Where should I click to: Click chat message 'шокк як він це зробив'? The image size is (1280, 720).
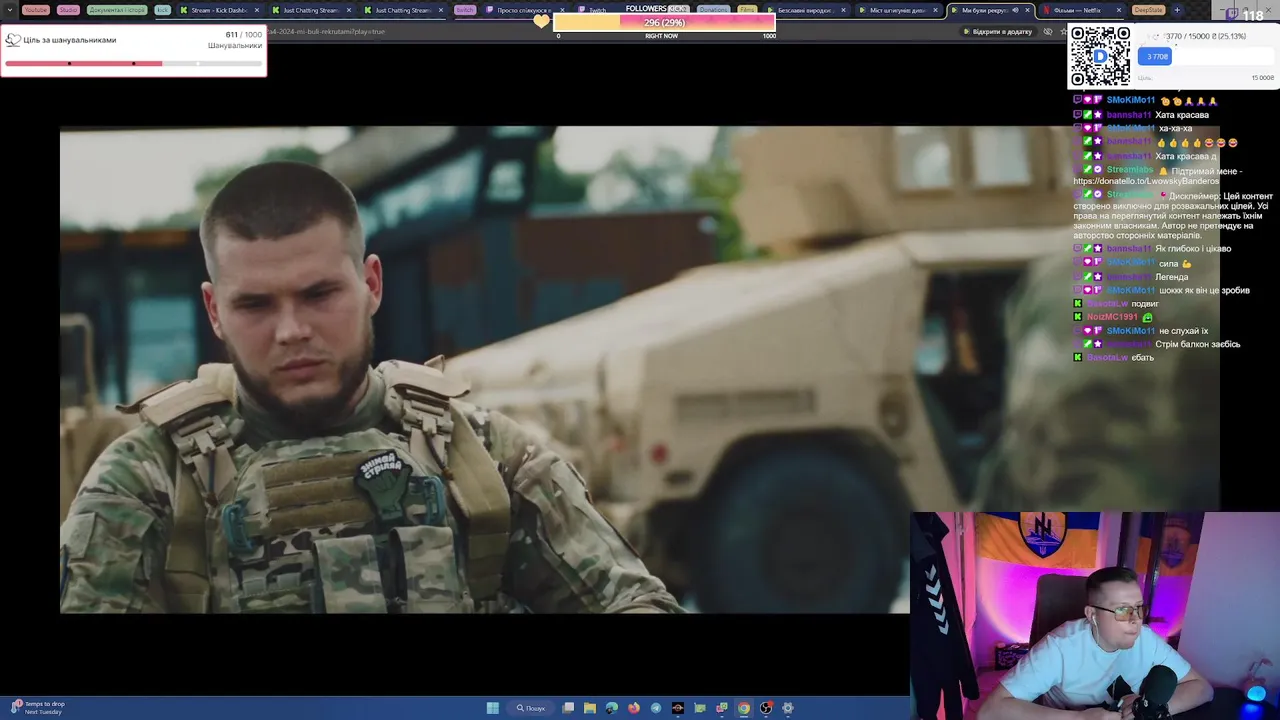point(1204,290)
